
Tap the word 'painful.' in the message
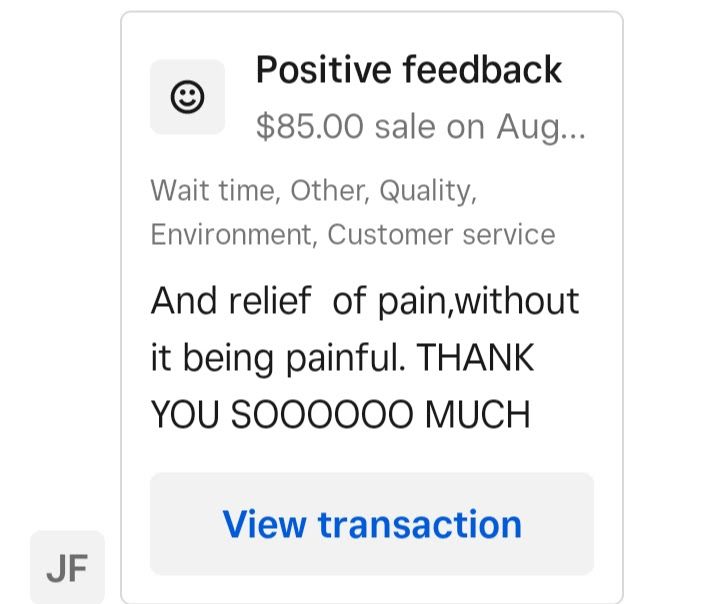point(345,359)
